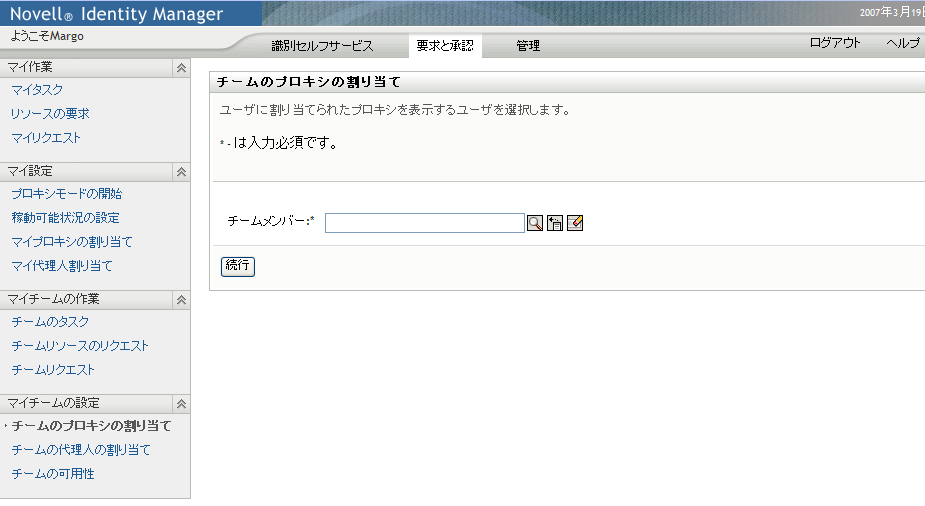
Task: Select the 要求と承認 tab
Action: [445, 45]
